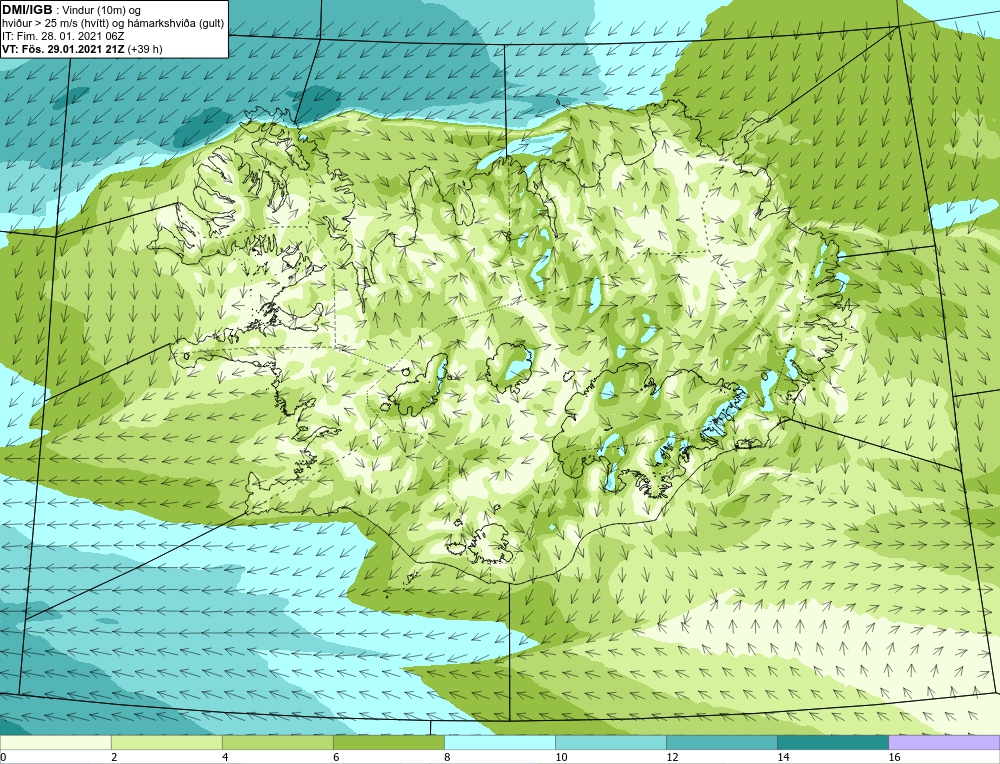This screenshot has width=1000, height=764.
Task: Click the legend value label '16'
Action: (894, 757)
